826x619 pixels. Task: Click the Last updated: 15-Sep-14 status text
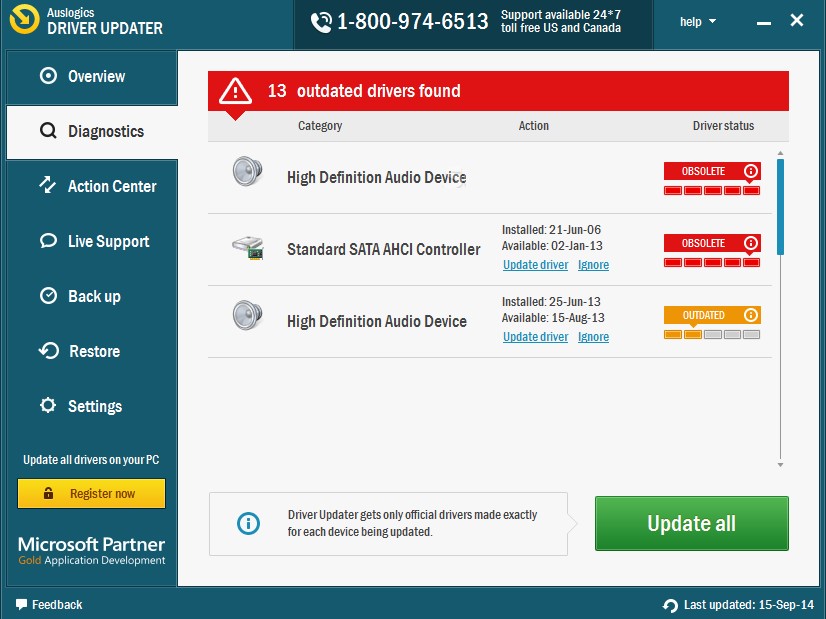pos(749,605)
